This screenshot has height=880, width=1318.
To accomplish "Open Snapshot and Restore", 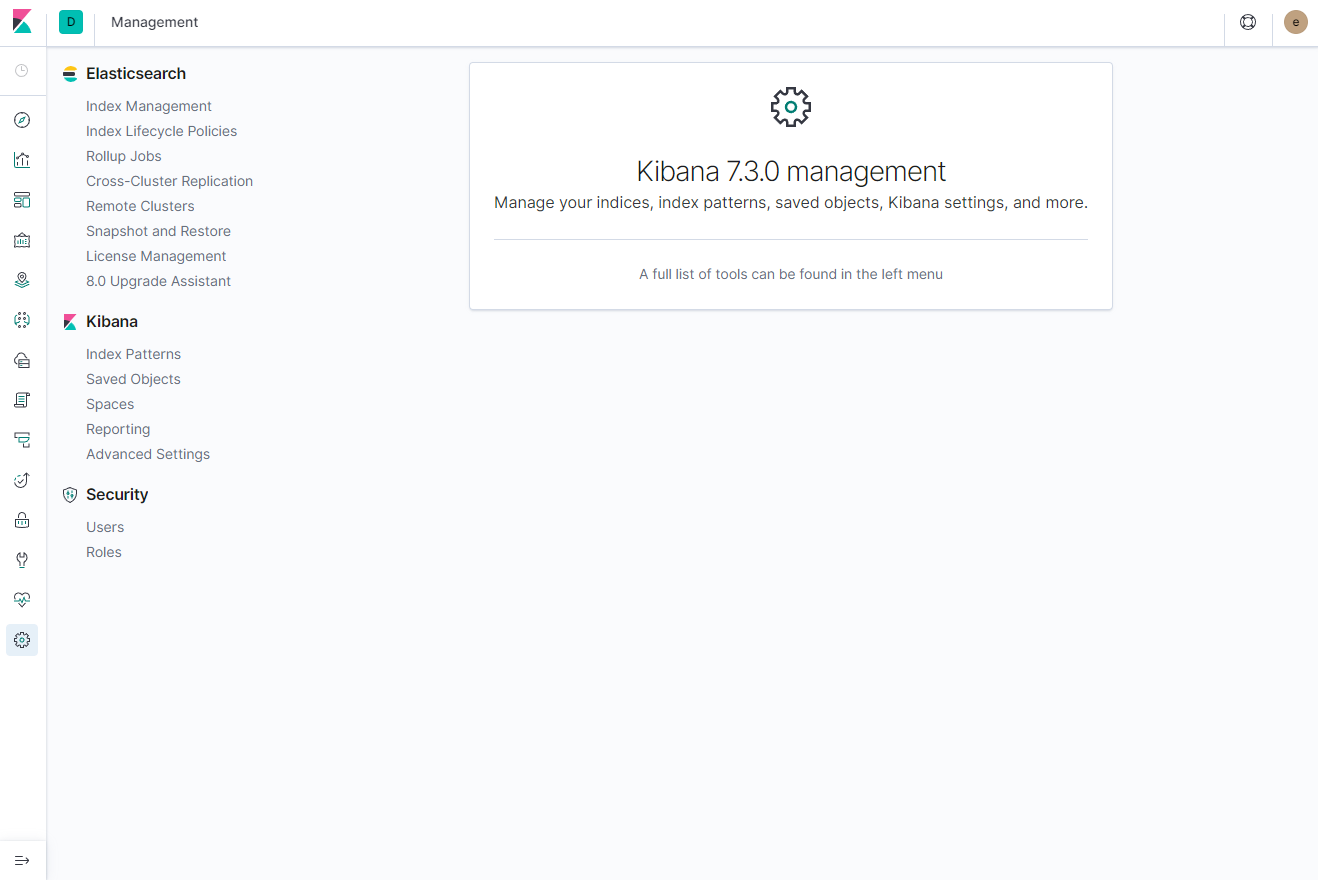I will coord(158,231).
